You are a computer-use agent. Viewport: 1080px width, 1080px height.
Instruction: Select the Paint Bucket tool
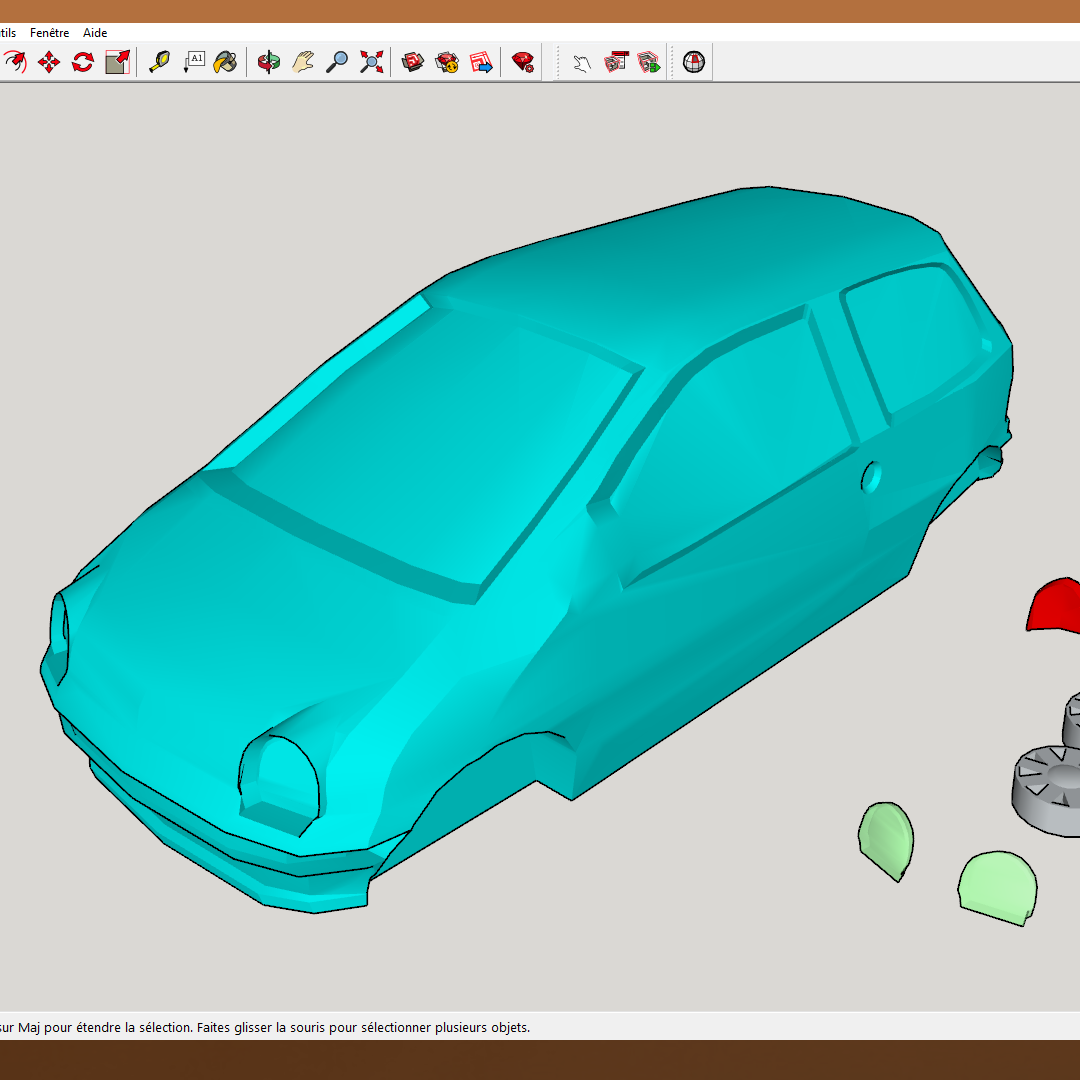(x=226, y=63)
